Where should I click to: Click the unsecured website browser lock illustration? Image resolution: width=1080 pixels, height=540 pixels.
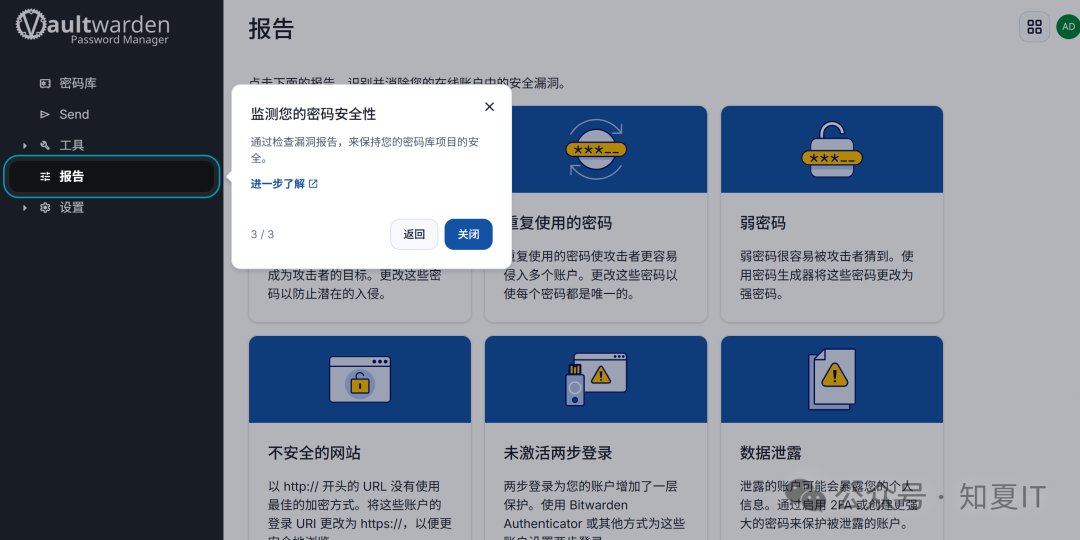[x=360, y=379]
